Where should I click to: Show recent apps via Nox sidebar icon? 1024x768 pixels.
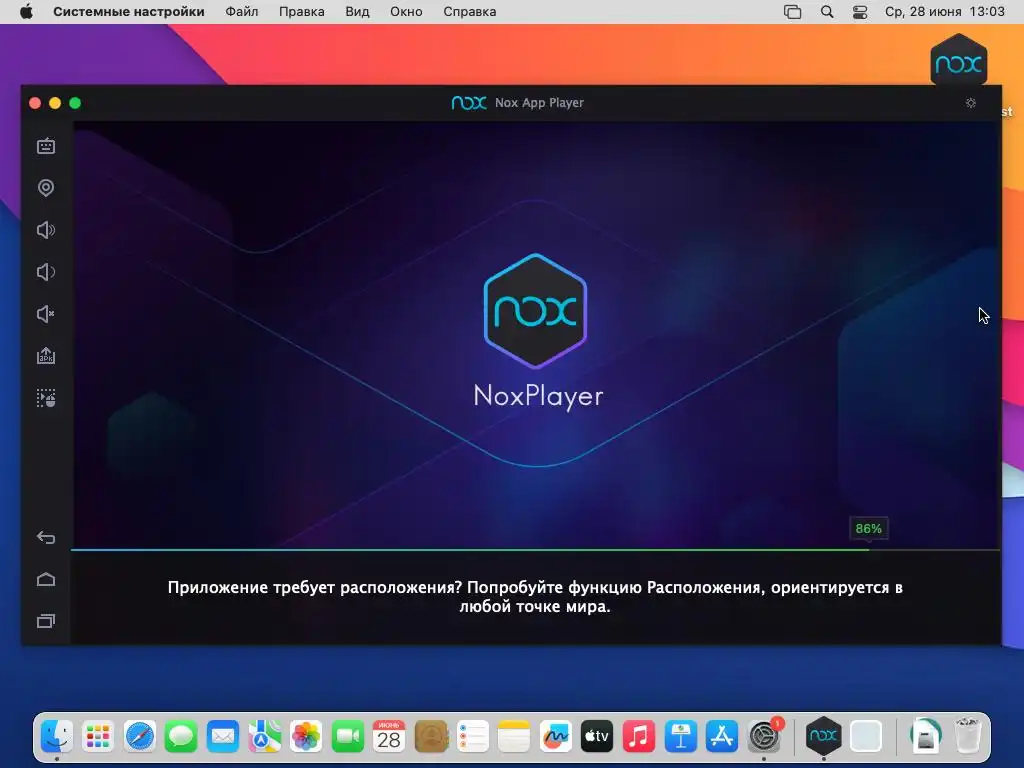[x=46, y=621]
